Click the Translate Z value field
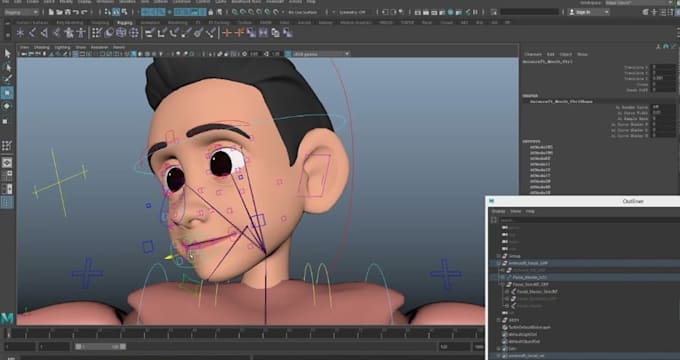The height and width of the screenshot is (360, 680). [664, 79]
